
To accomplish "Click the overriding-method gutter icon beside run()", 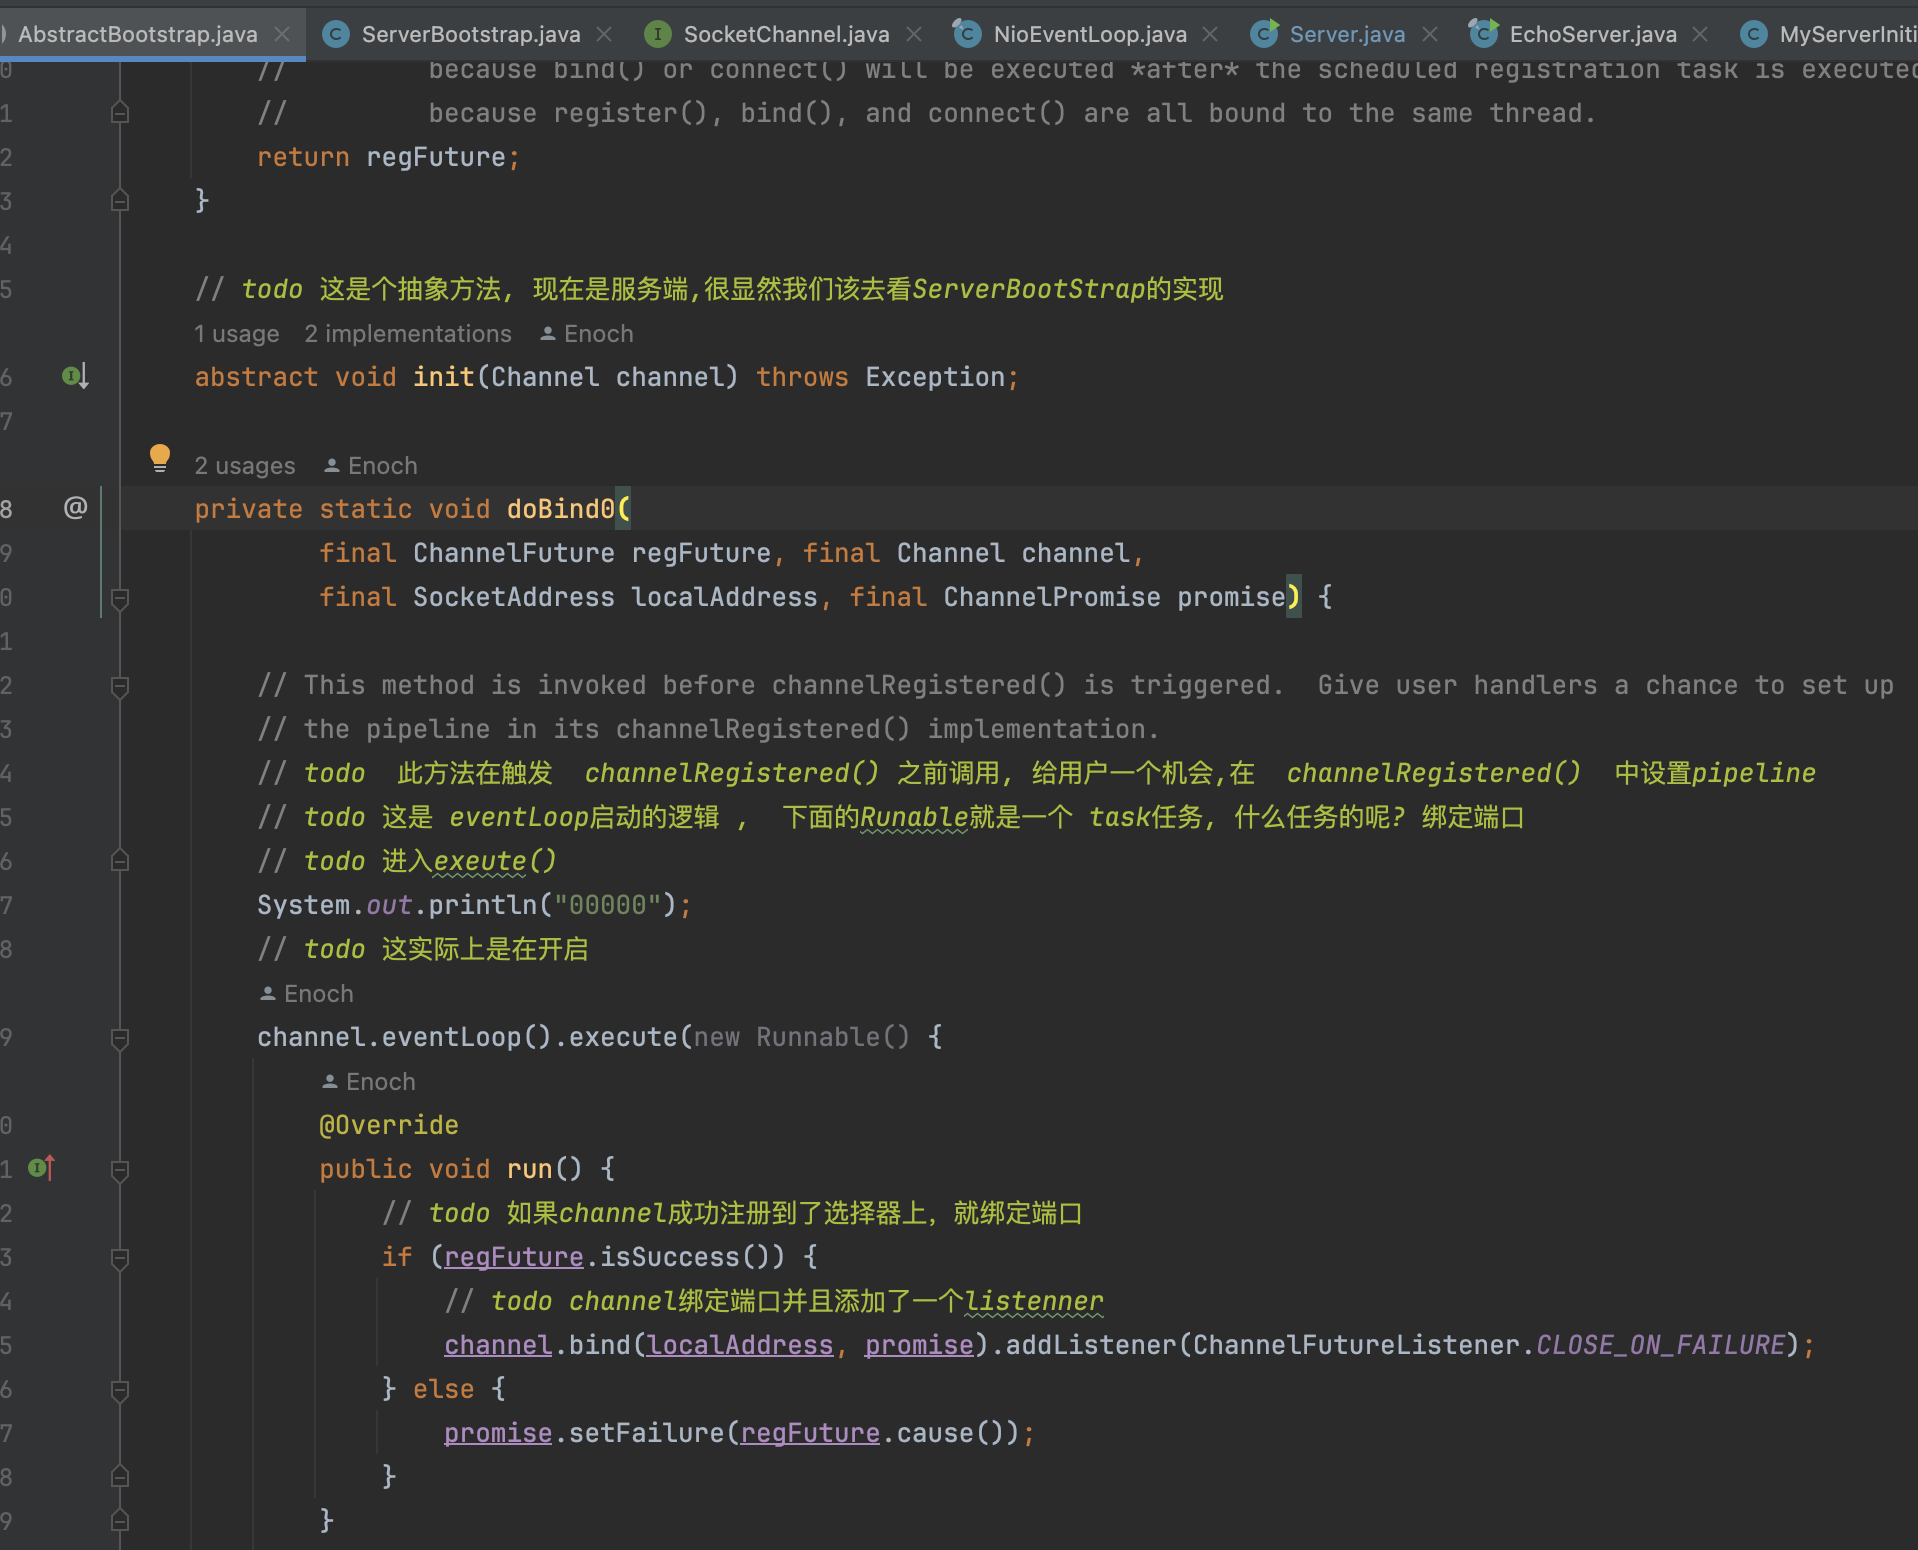I will (41, 1167).
